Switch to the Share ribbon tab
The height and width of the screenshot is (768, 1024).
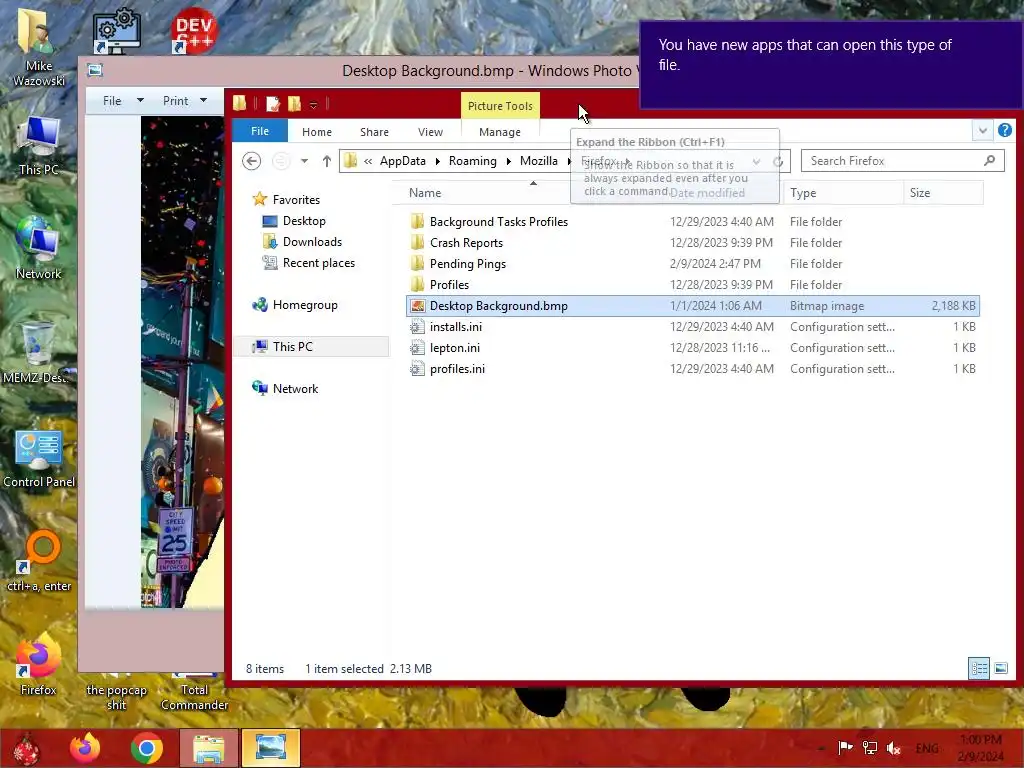[x=374, y=132]
